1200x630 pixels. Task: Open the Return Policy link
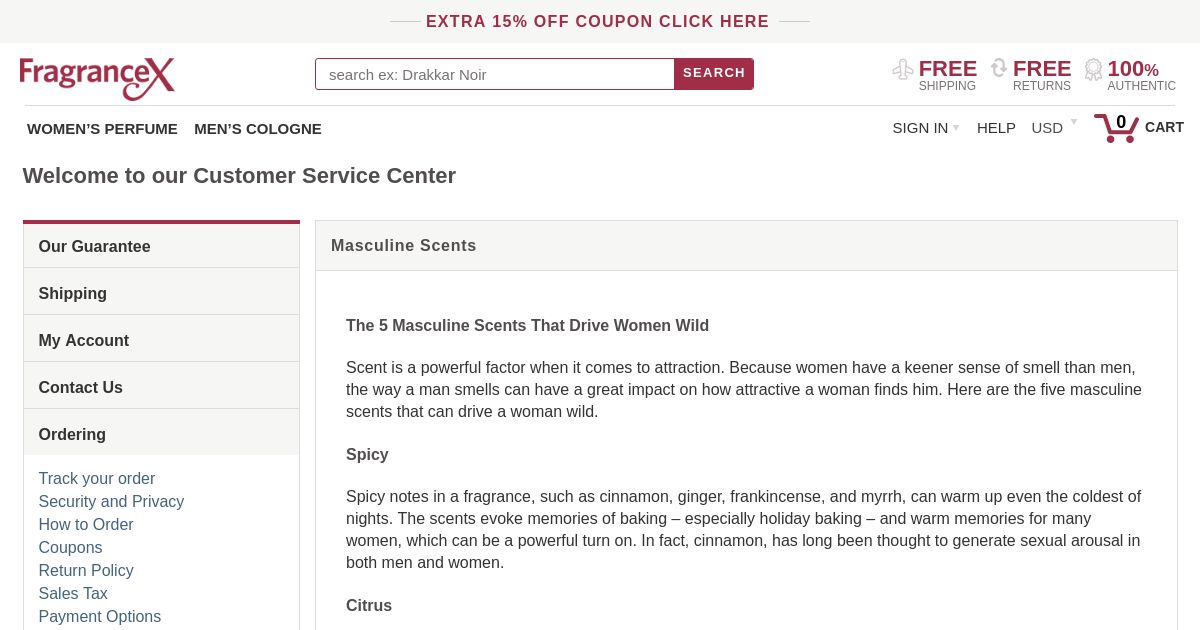86,571
